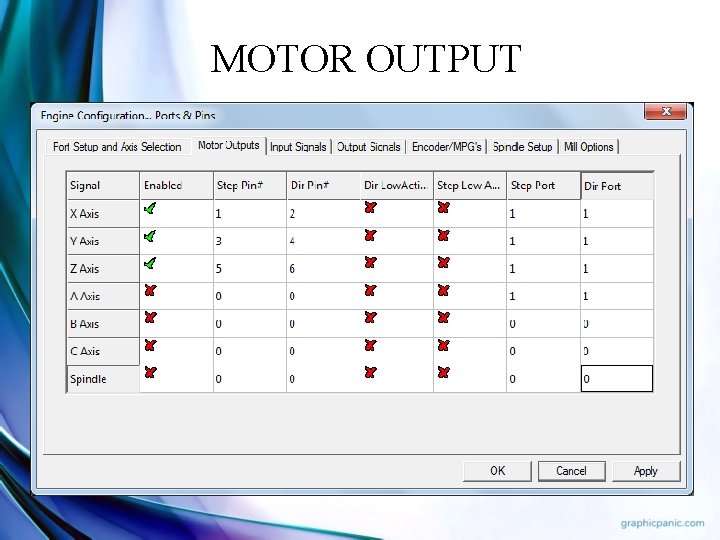Edit X Axis Dir Pin# cell
This screenshot has height=540, width=720.
(323, 214)
